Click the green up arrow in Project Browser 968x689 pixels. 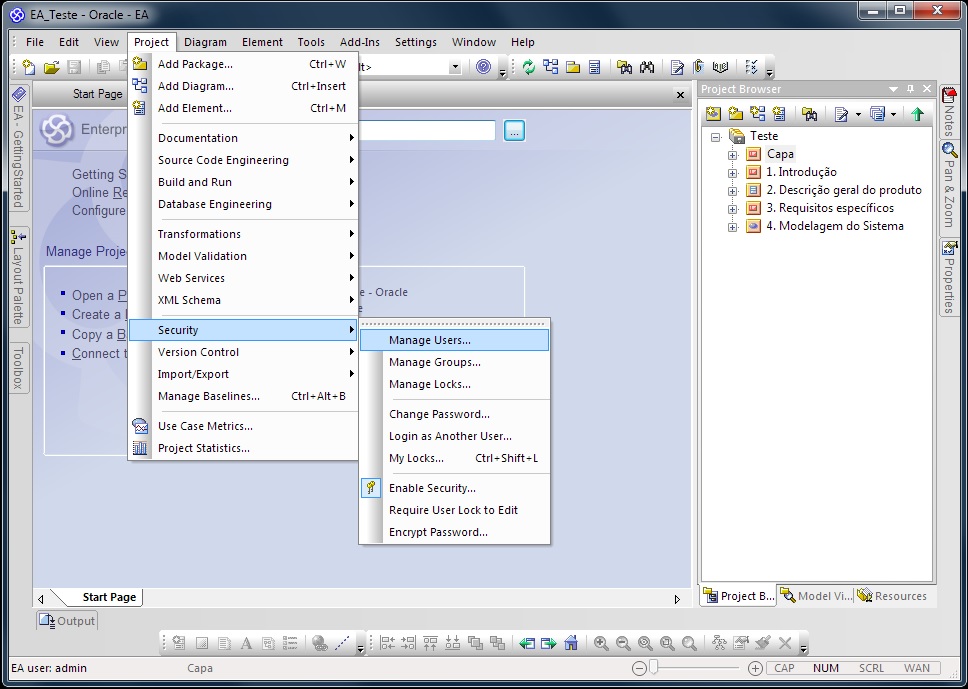click(x=917, y=114)
